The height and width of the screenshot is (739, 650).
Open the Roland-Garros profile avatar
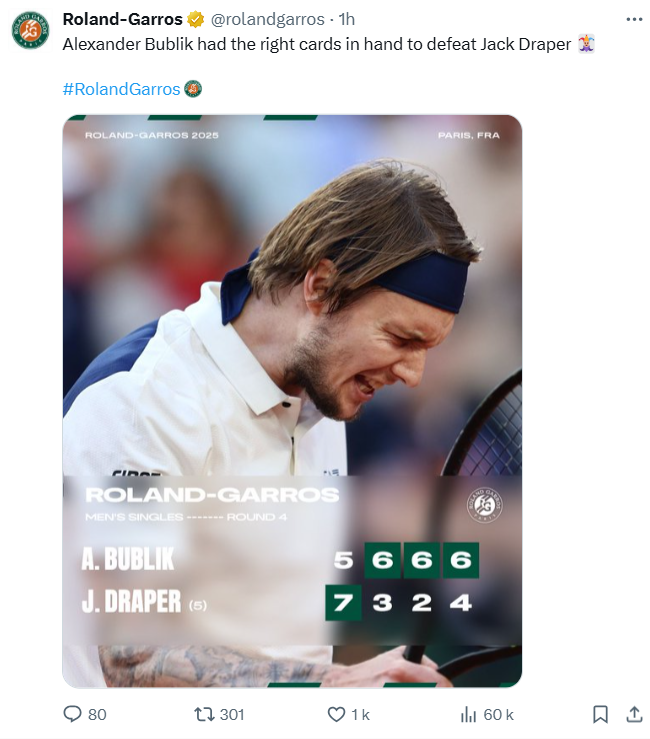point(30,30)
